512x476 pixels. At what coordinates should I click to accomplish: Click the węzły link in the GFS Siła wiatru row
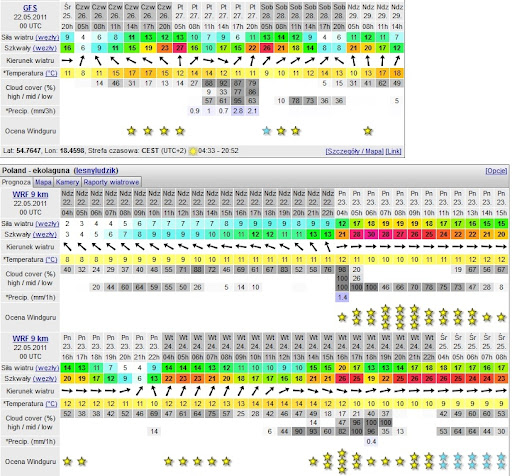coord(47,37)
